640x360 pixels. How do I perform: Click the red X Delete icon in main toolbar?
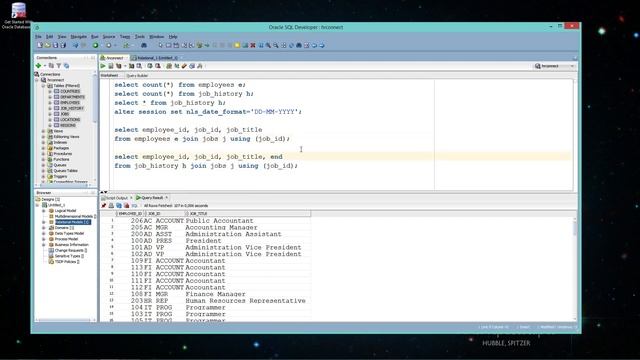point(253,45)
